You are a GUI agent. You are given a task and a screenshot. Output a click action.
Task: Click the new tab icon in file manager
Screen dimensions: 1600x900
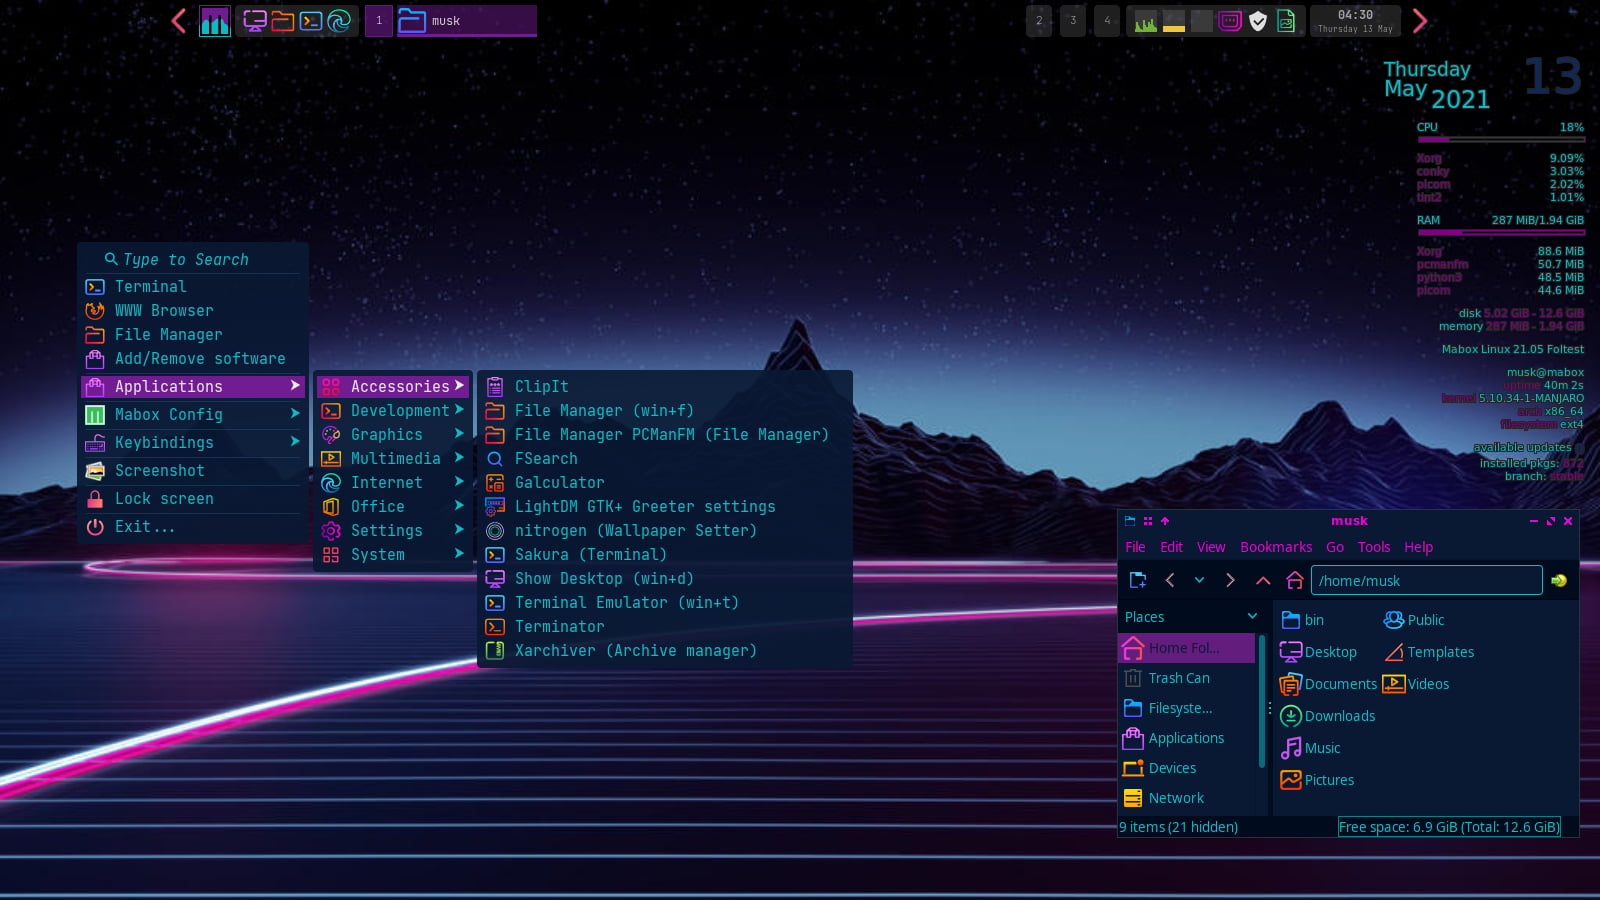1138,580
